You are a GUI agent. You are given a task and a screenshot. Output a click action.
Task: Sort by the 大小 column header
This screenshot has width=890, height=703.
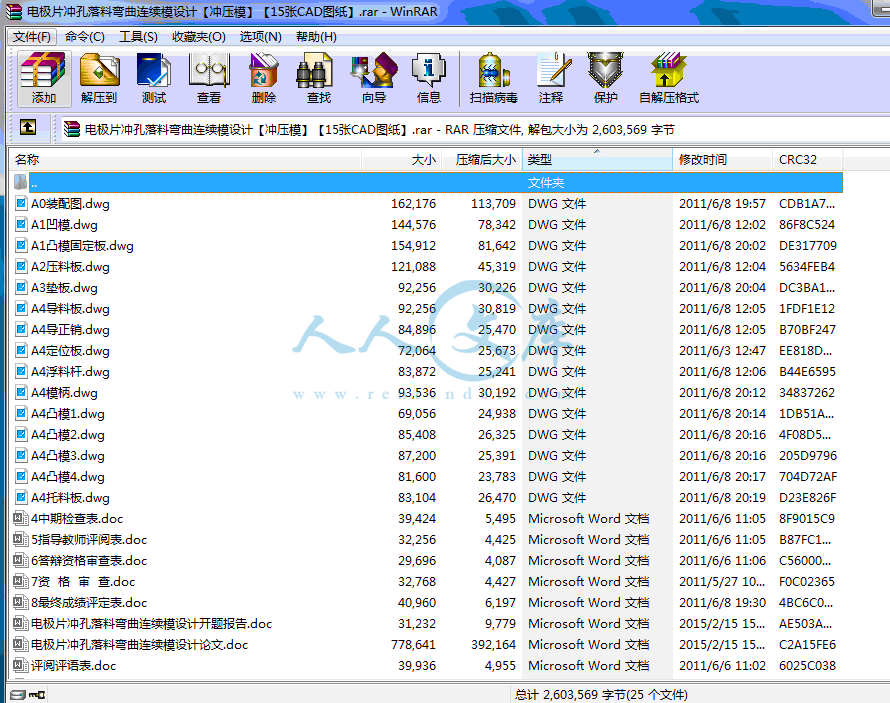(x=401, y=159)
